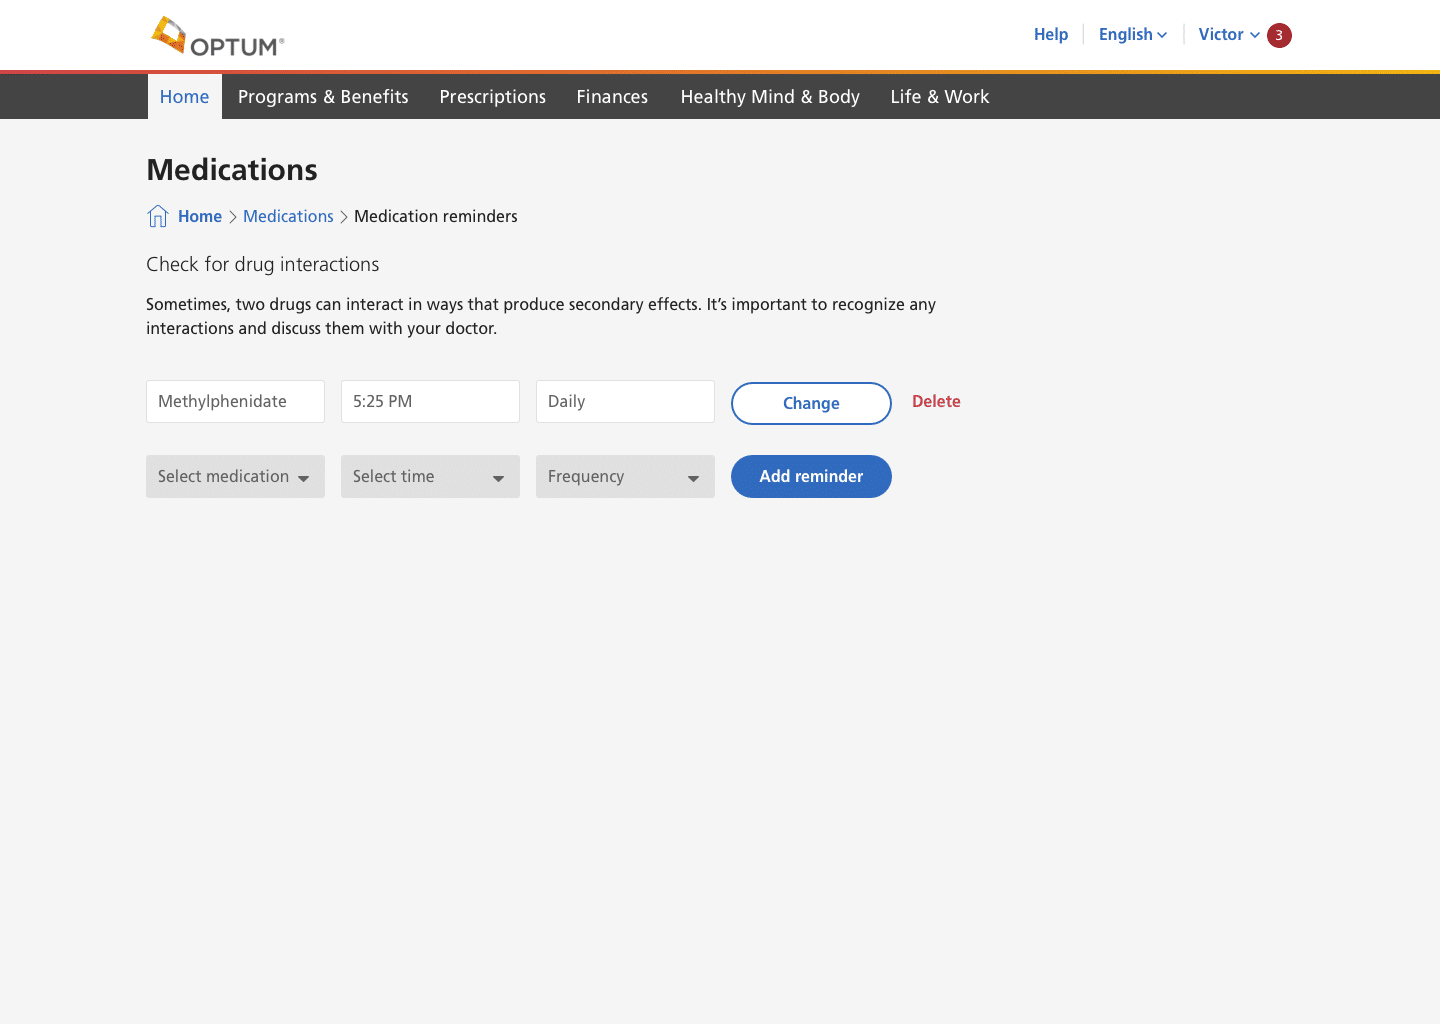Follow the Medications breadcrumb link
This screenshot has height=1024, width=1440.
tap(288, 217)
